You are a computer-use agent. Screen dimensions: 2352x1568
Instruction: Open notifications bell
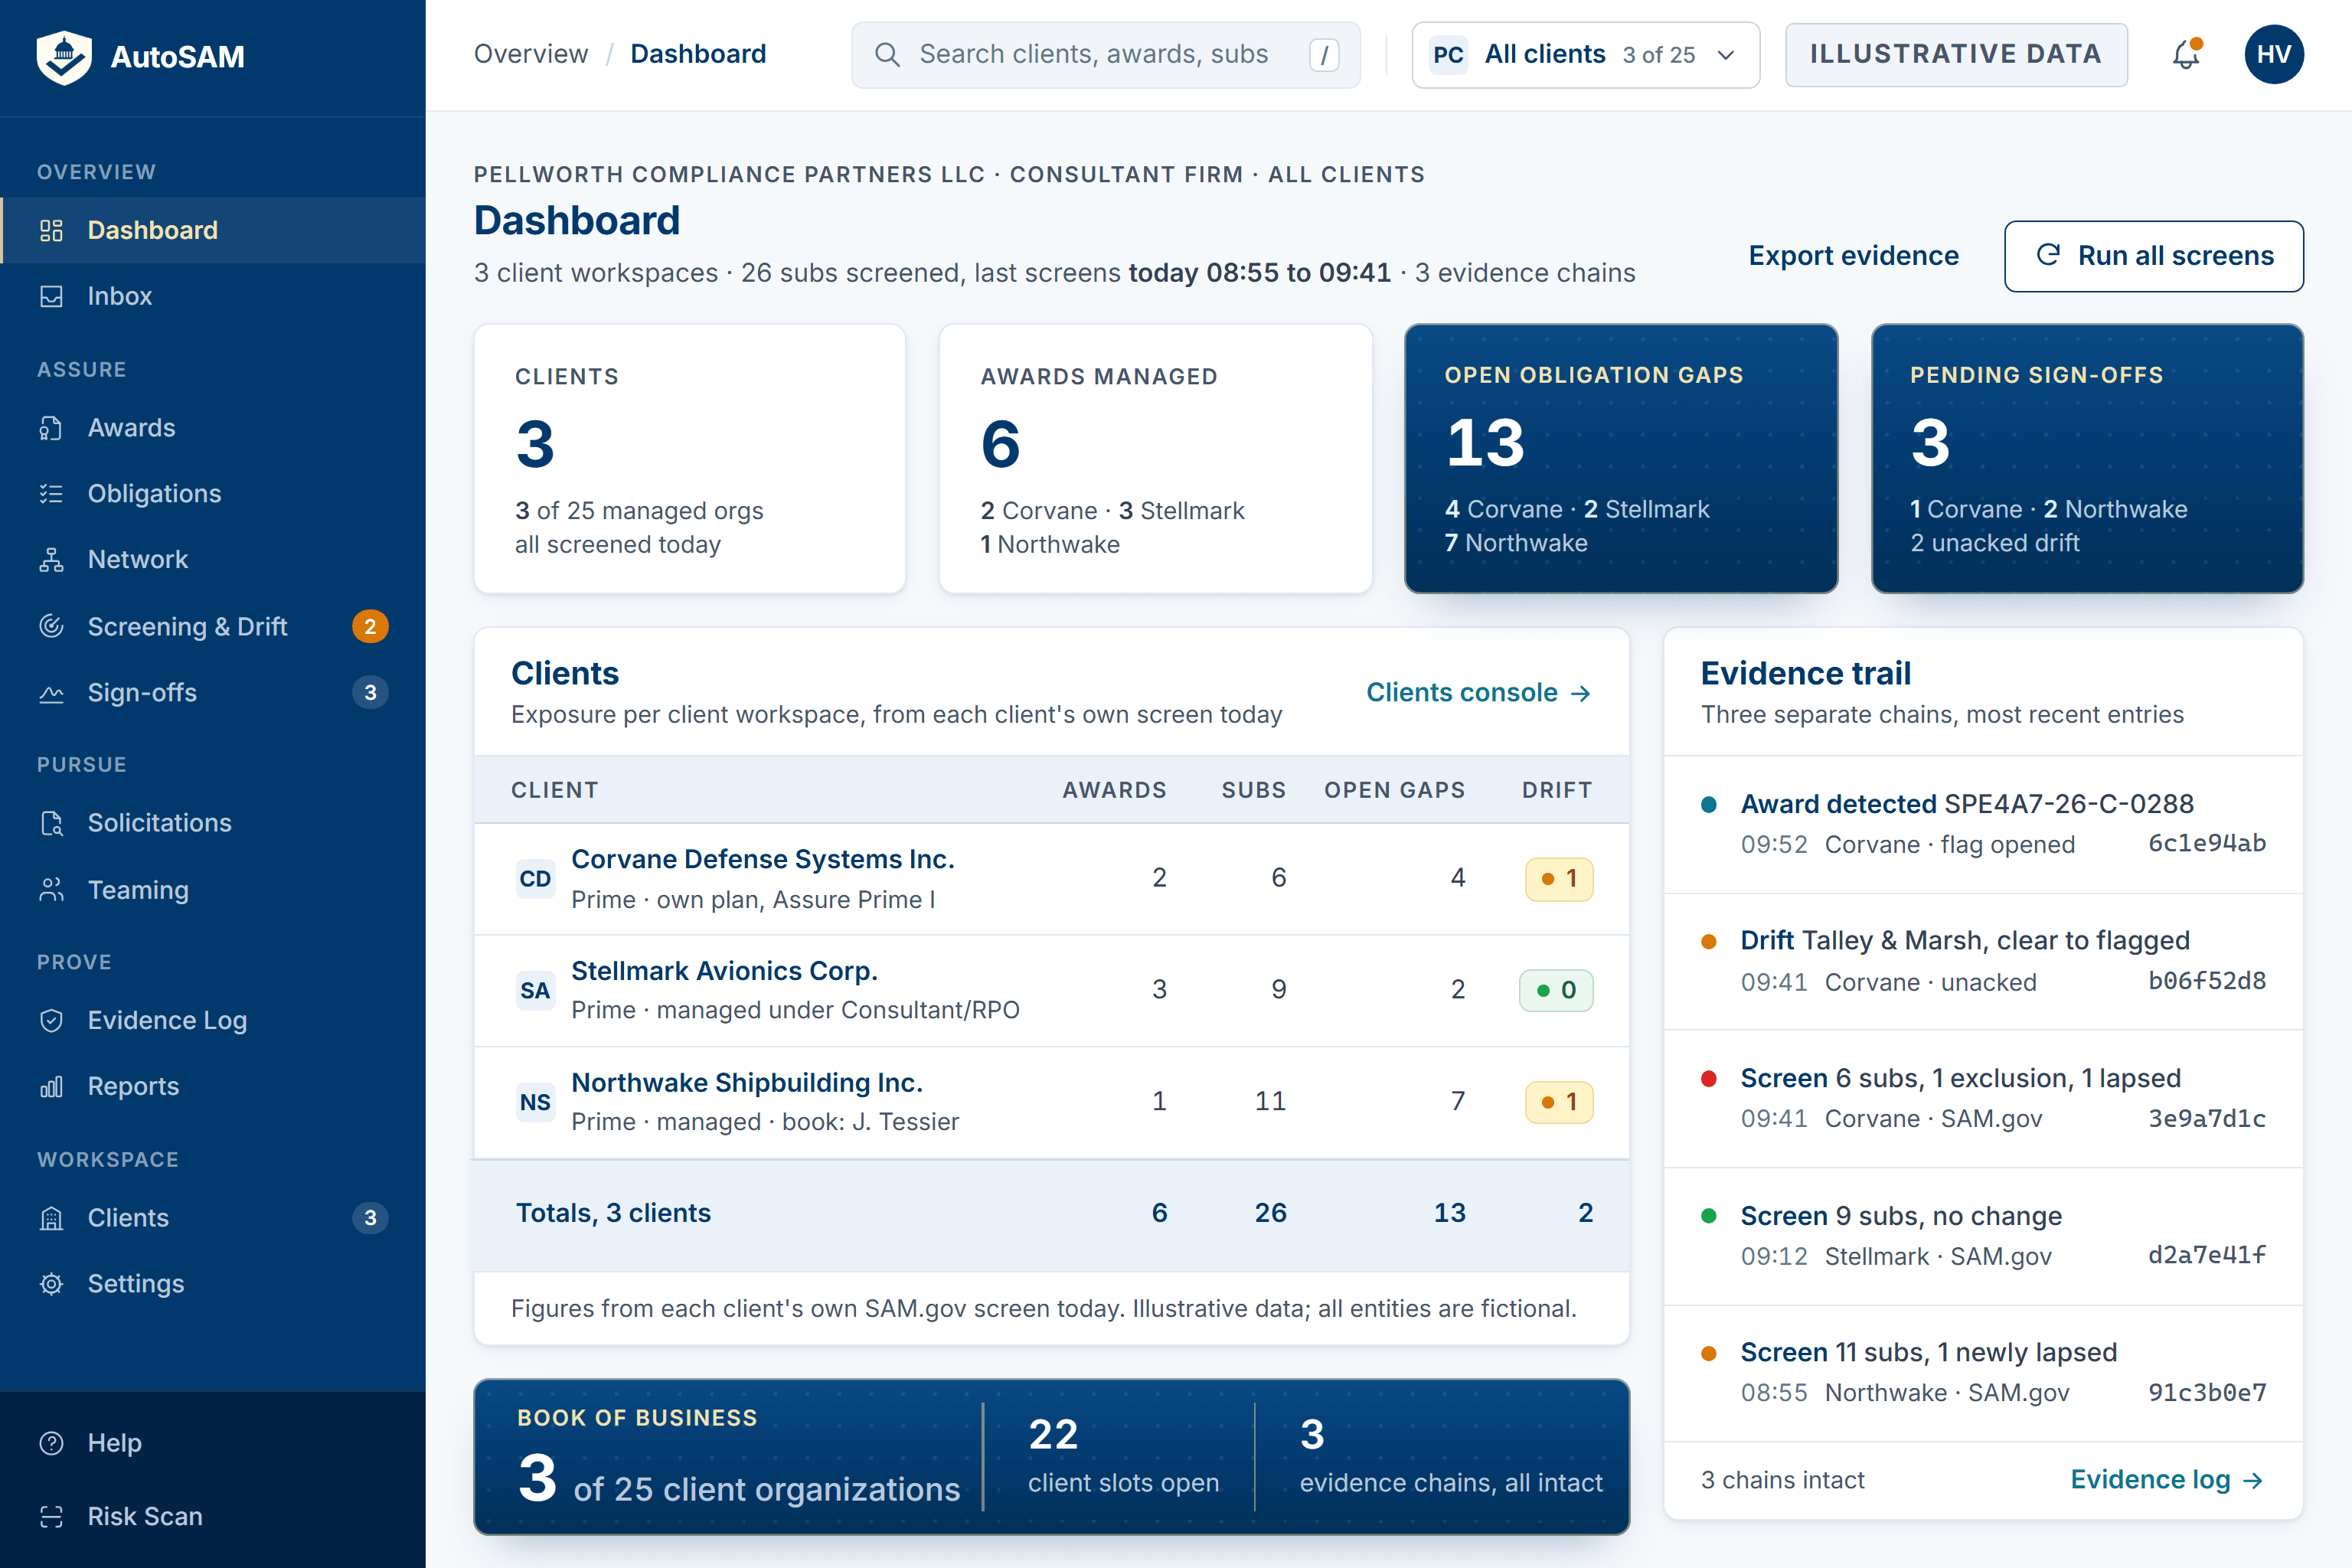coord(2186,54)
